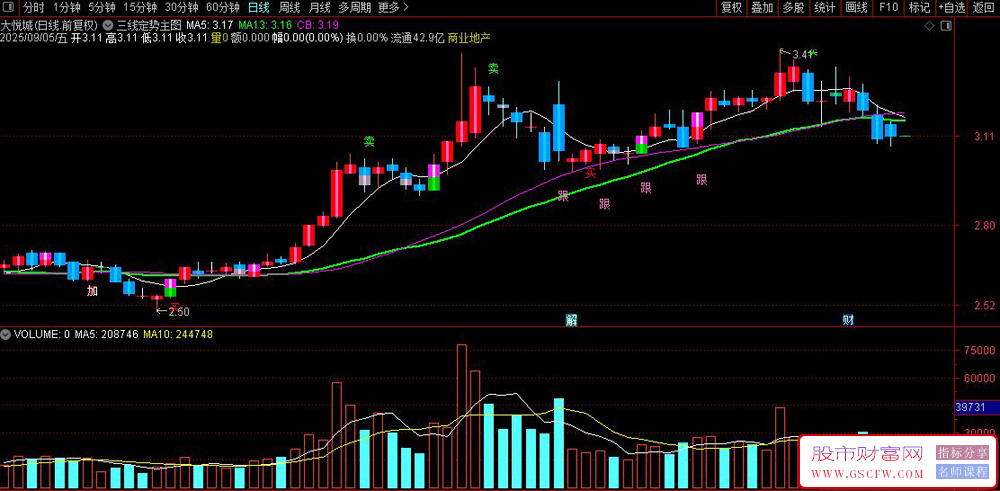Open the 多股 multi-stock view
1000x491 pixels.
click(x=793, y=8)
